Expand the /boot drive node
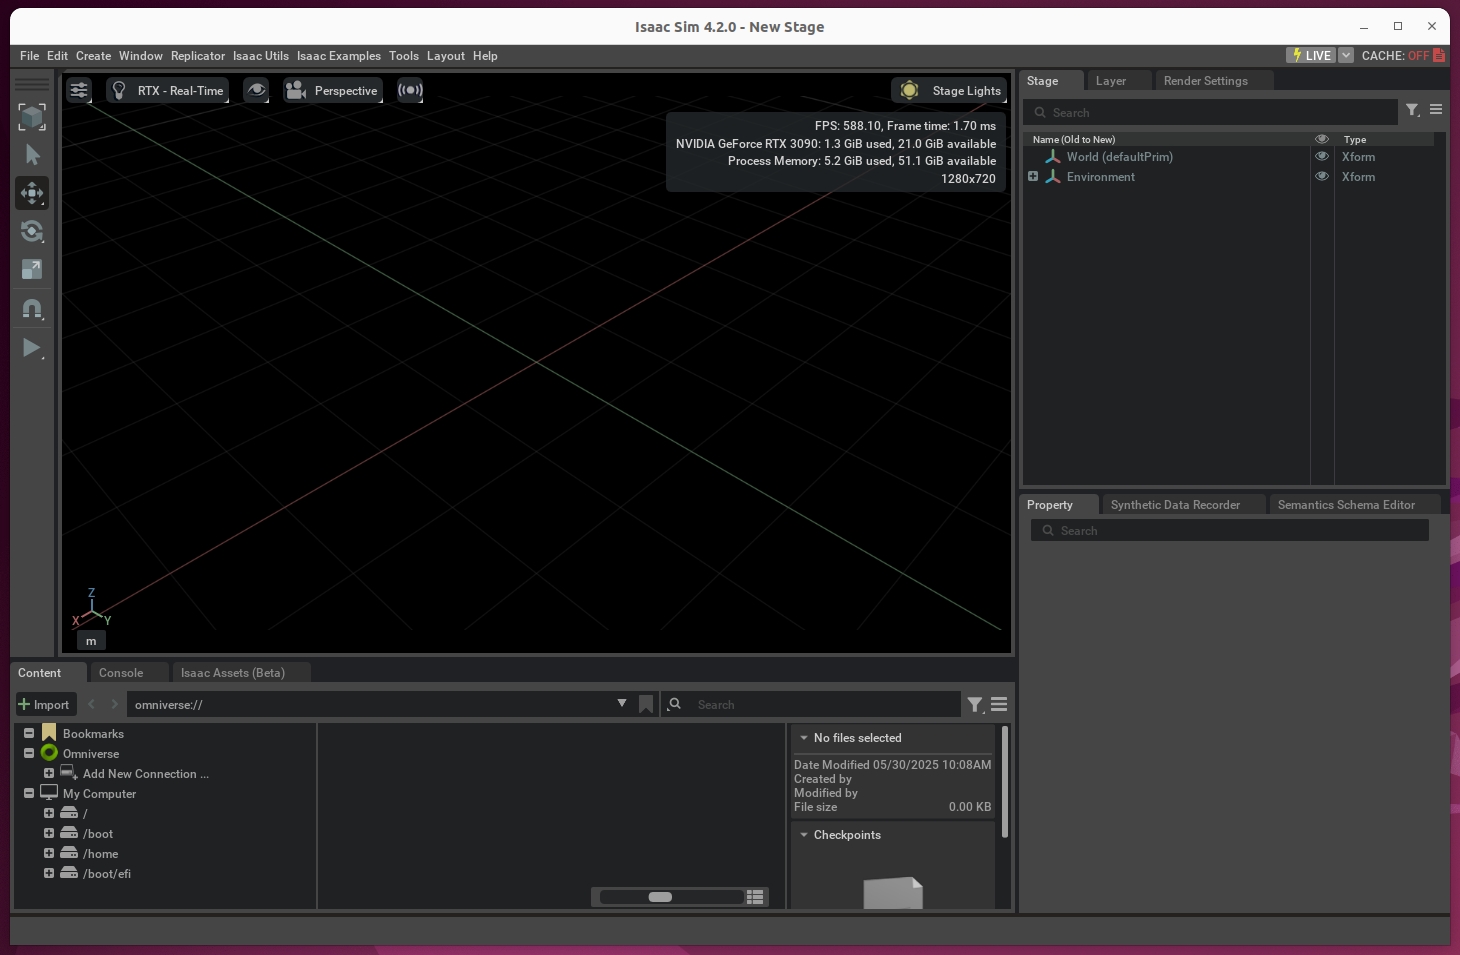1460x955 pixels. coord(48,833)
